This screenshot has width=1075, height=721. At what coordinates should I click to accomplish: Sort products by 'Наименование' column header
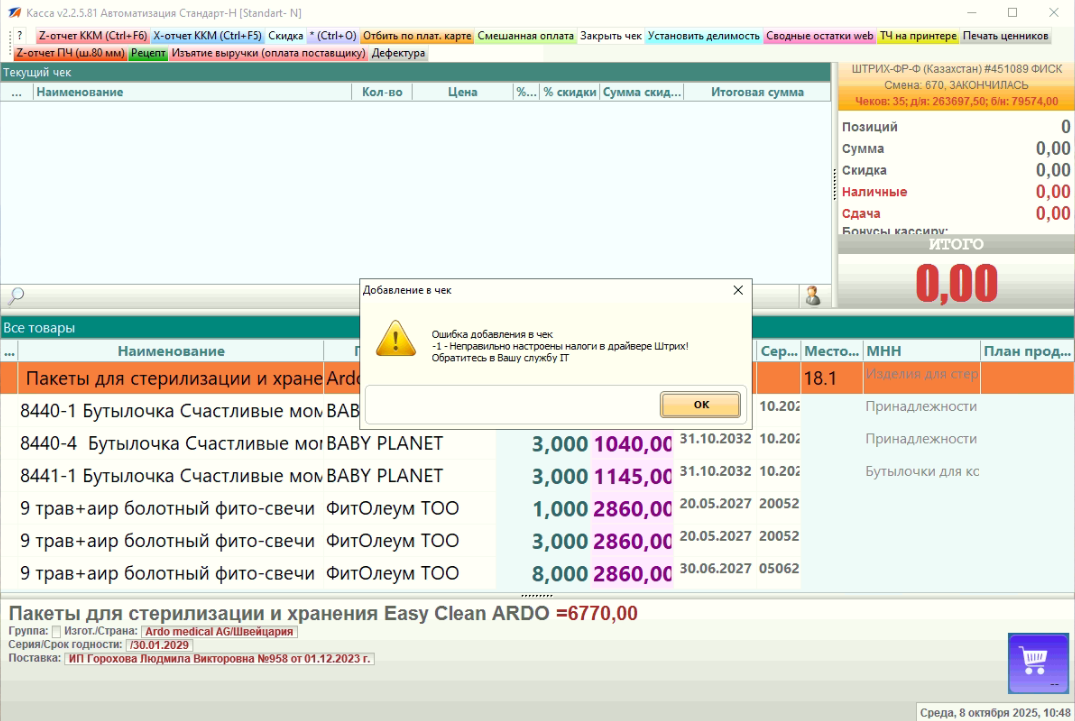pos(170,351)
